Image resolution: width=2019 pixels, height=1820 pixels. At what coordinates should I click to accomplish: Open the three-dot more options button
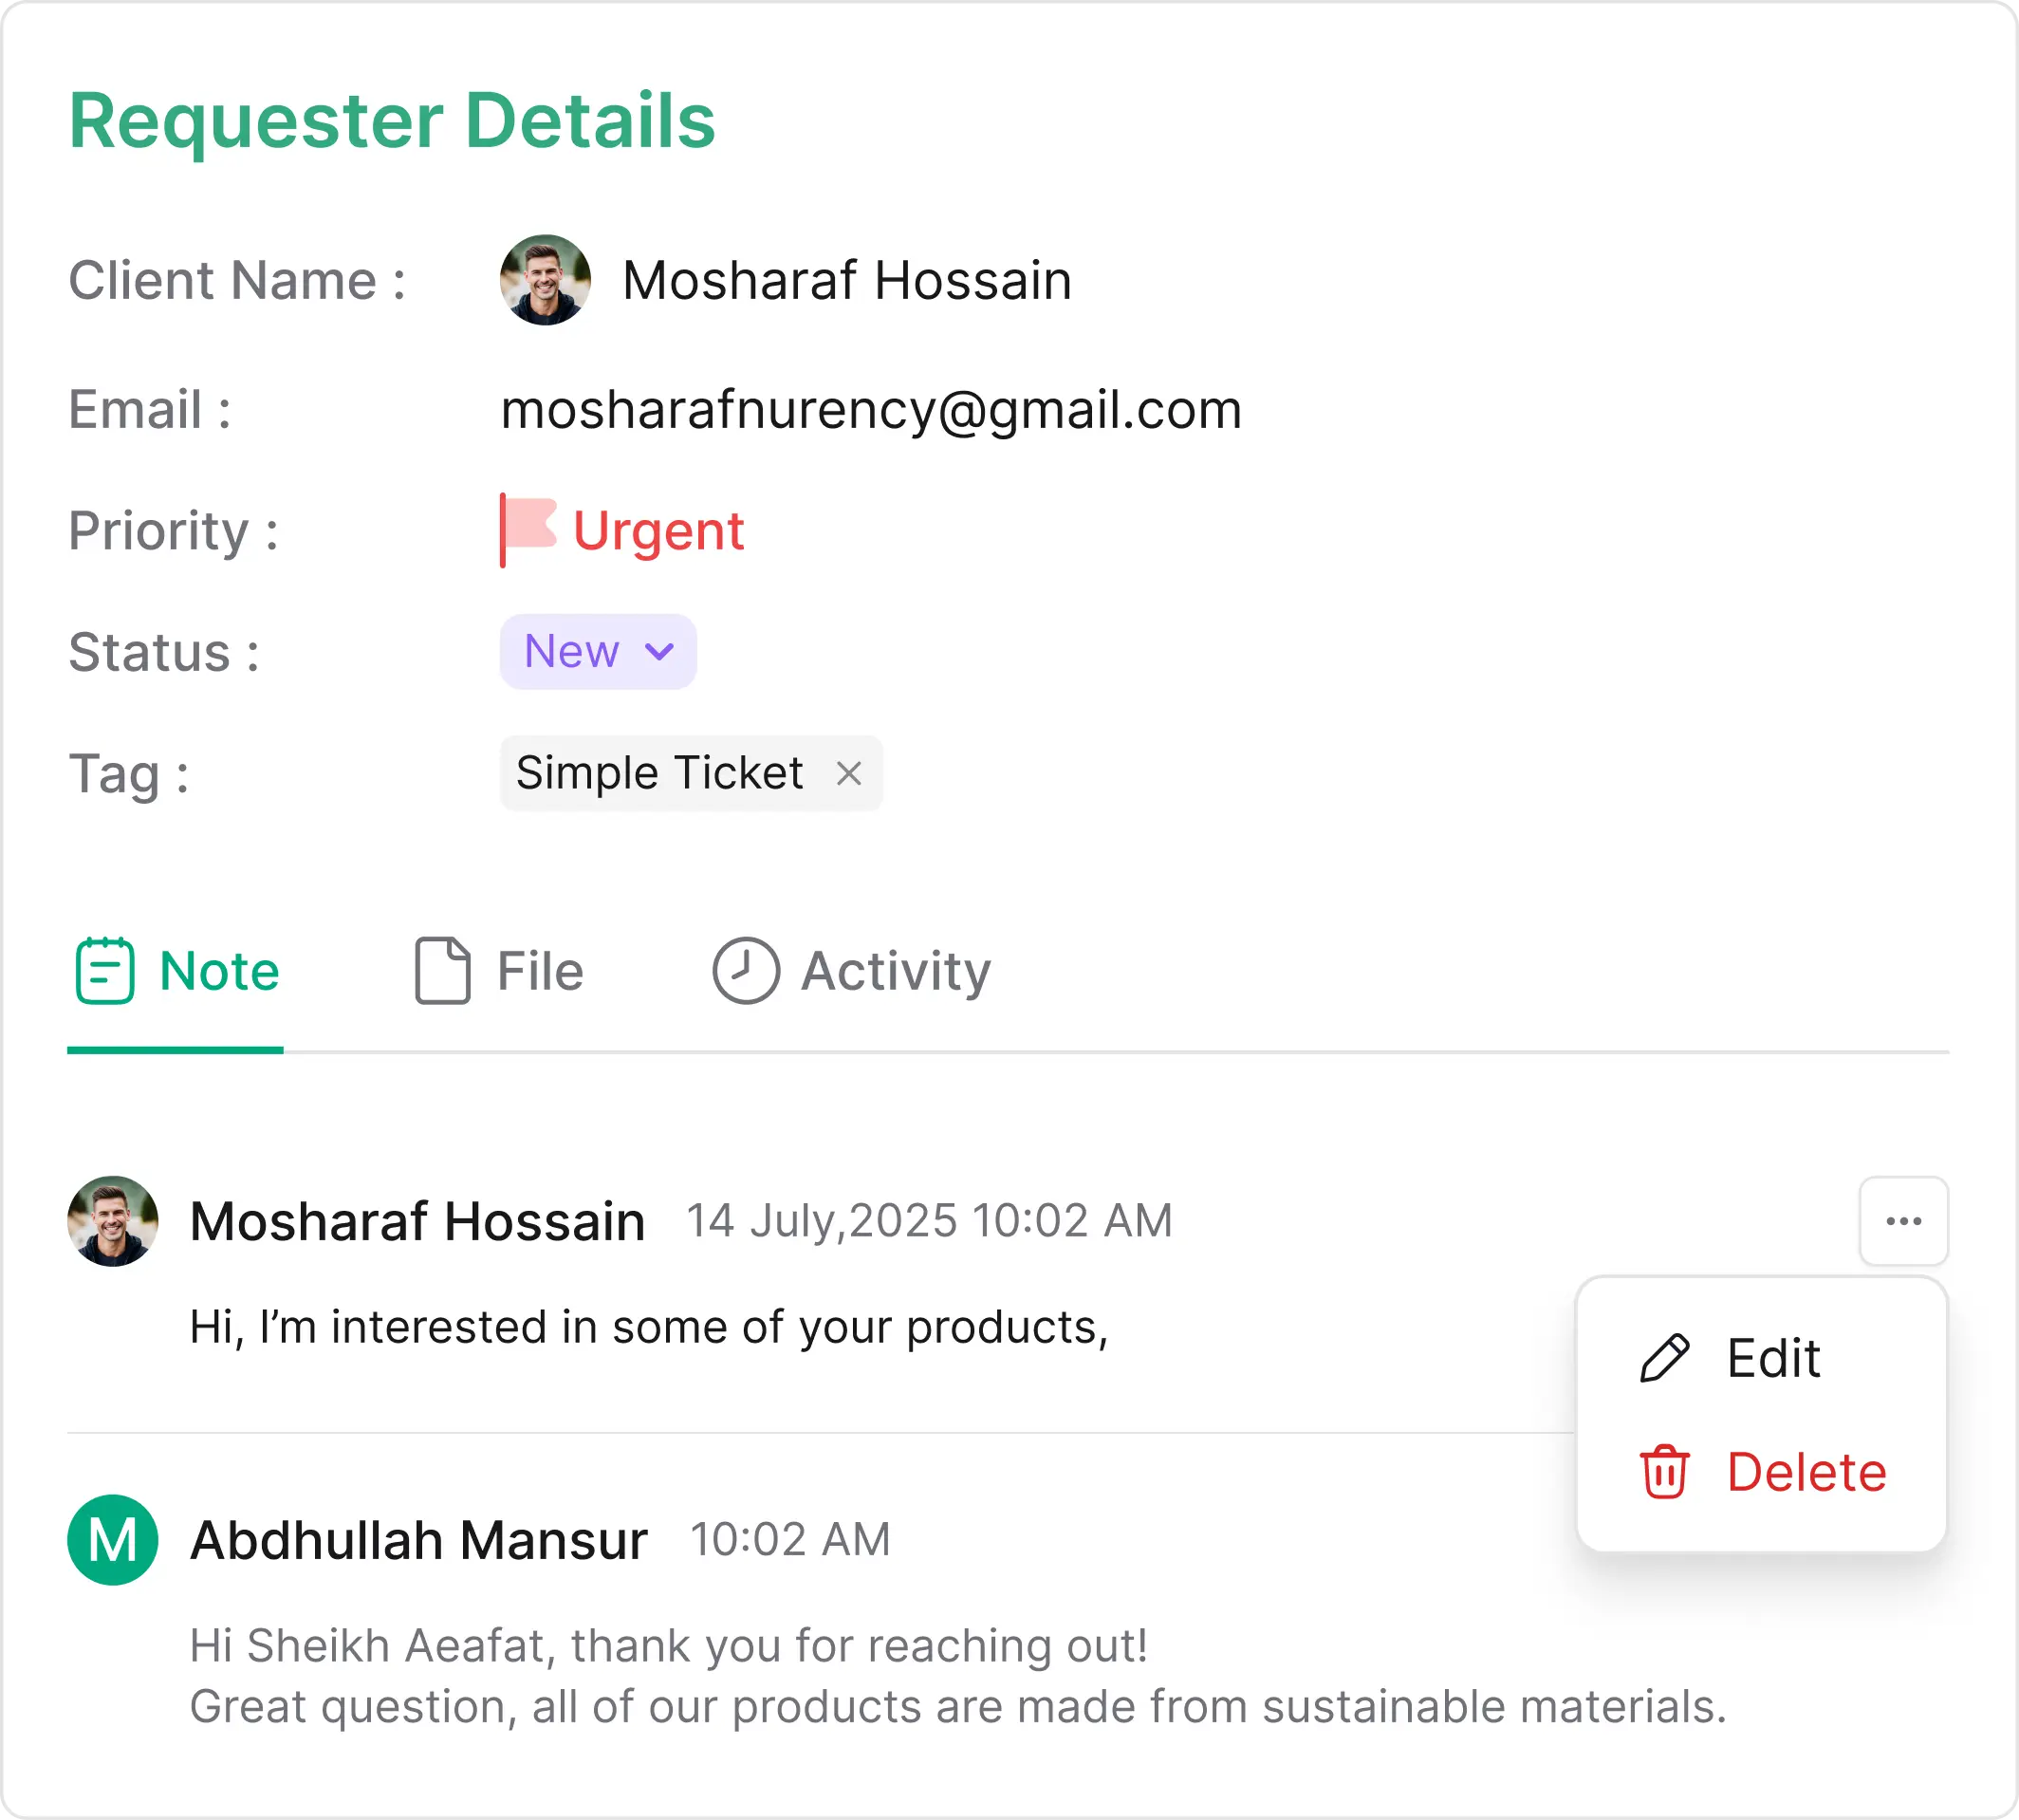(1903, 1221)
